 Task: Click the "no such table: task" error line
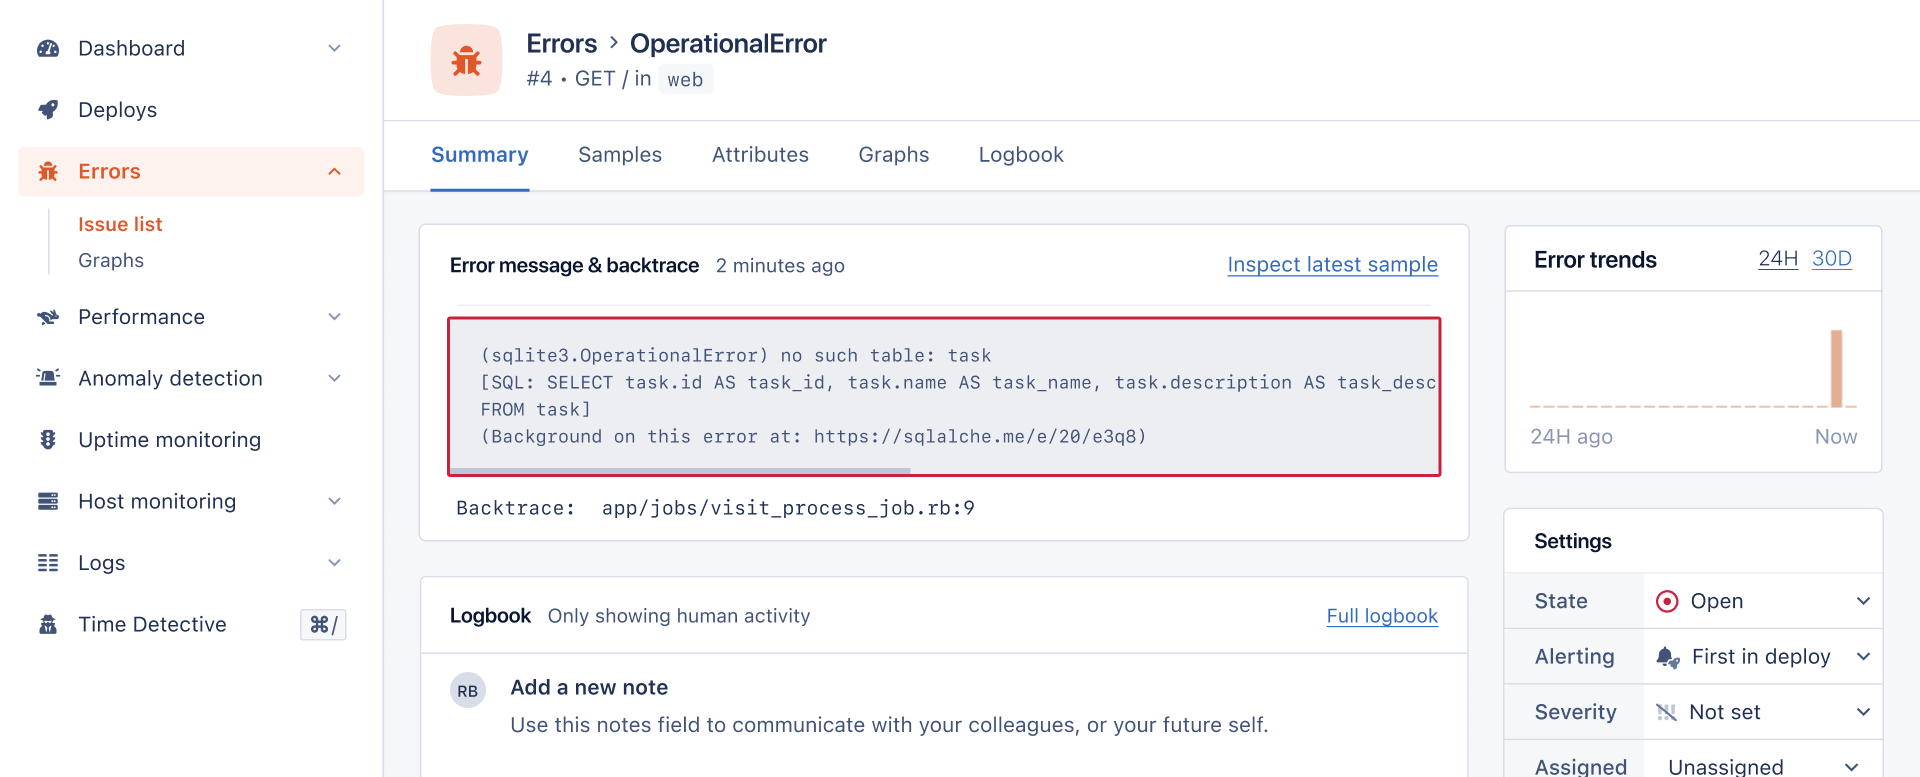[x=736, y=356]
